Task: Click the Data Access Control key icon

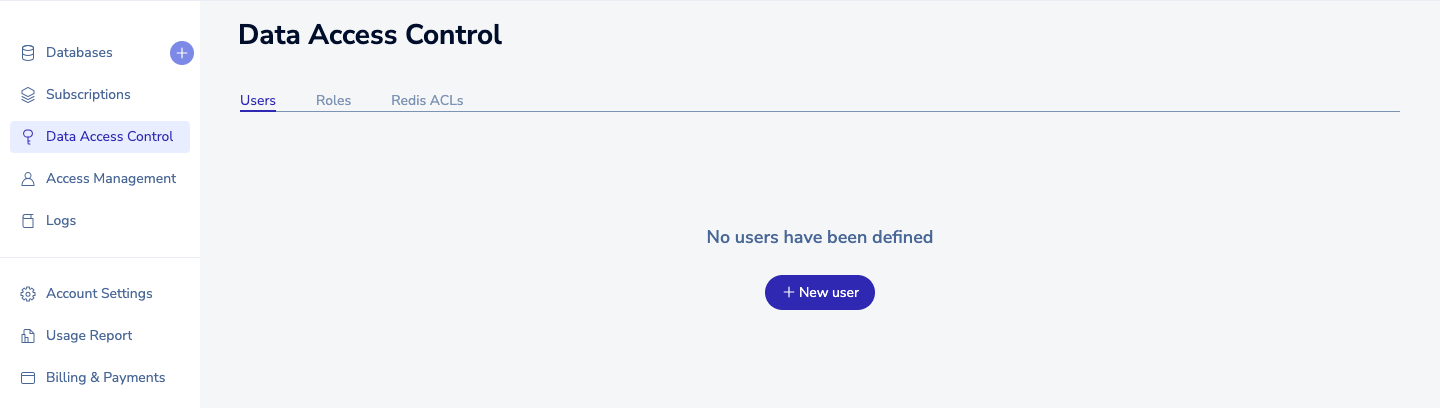Action: 28,137
